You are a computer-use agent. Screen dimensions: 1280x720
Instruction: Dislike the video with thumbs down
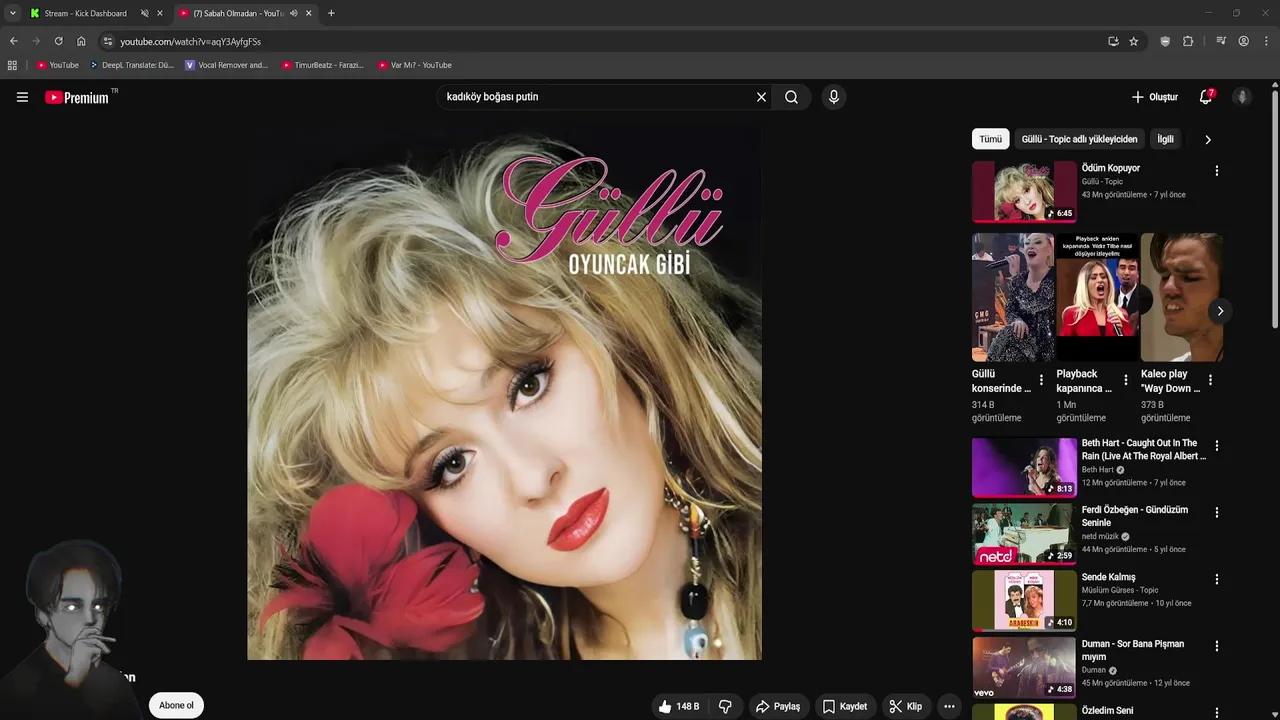725,706
